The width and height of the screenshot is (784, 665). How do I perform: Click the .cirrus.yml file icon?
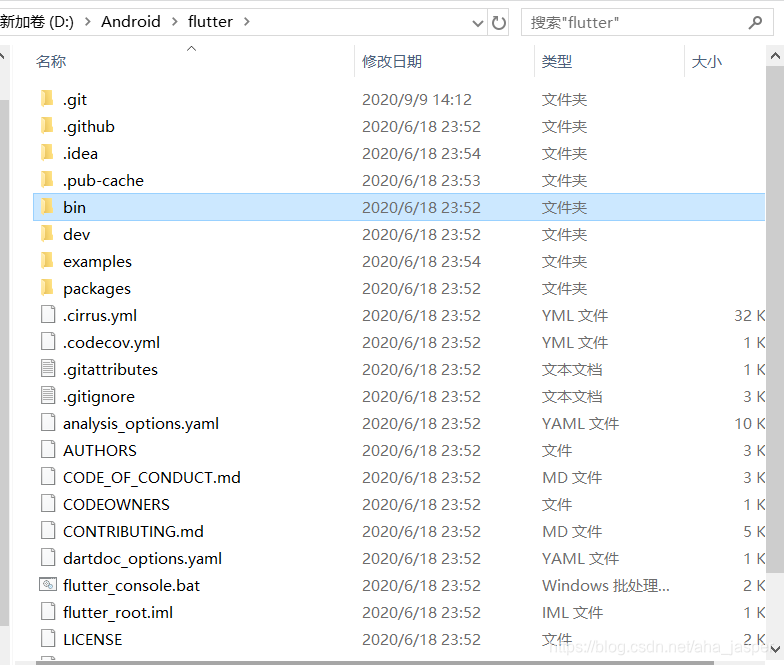pos(48,314)
